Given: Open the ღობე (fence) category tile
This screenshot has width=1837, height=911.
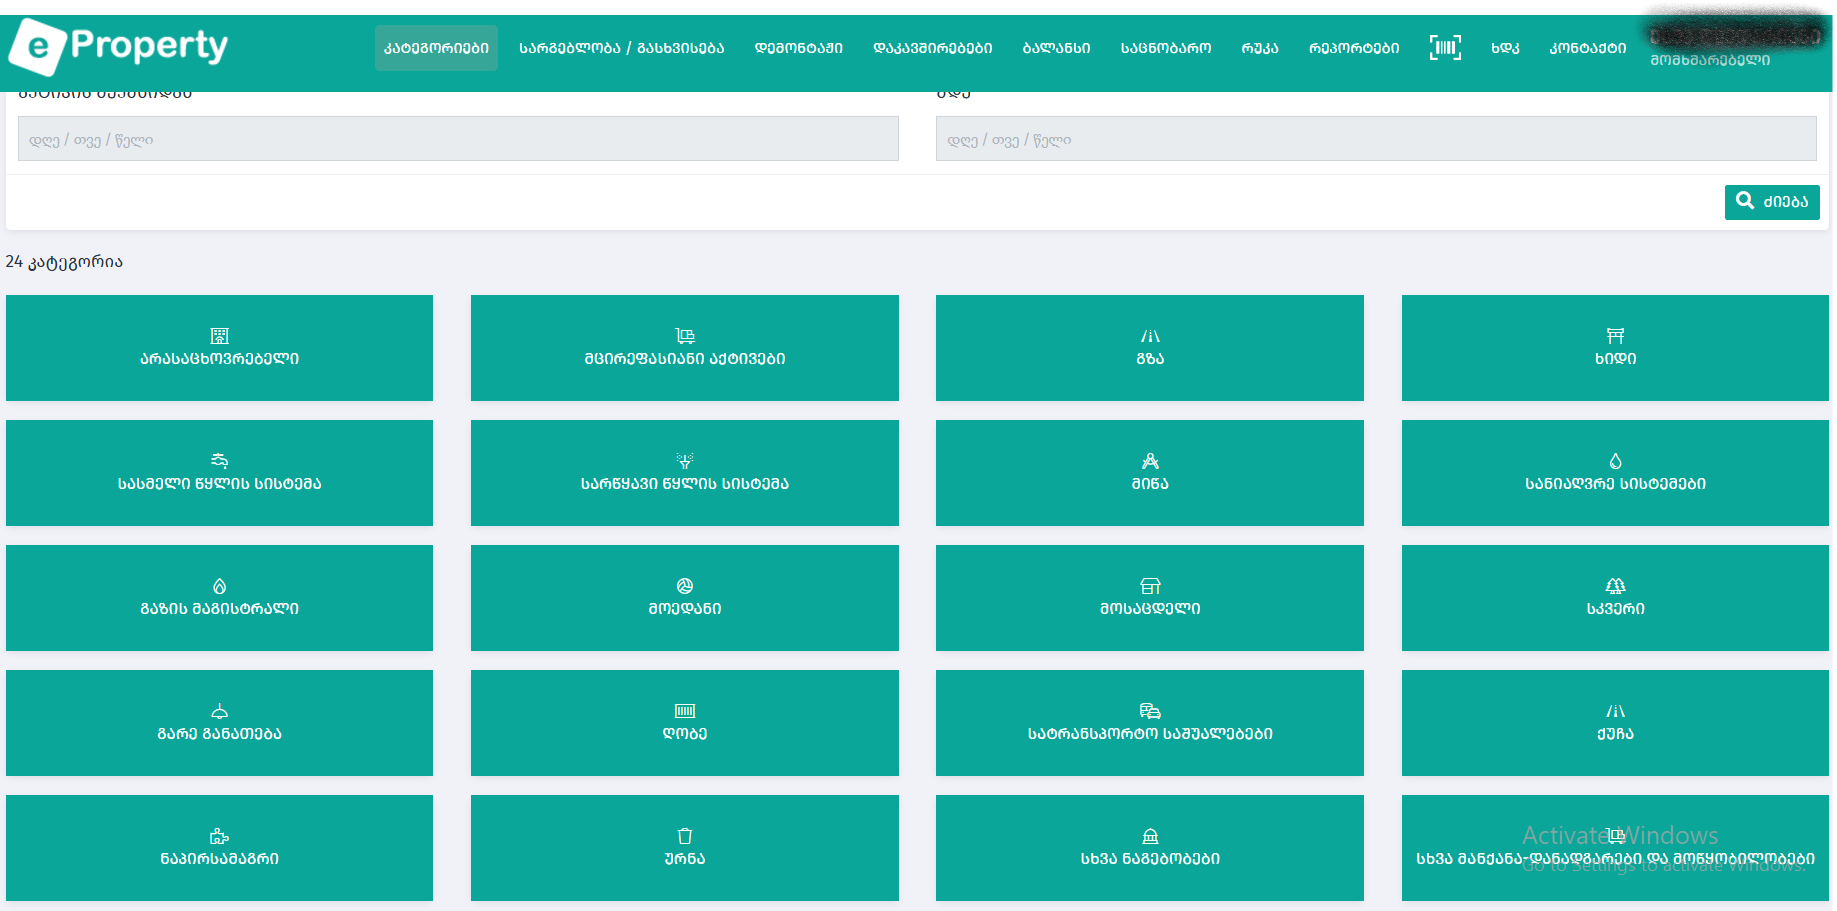Looking at the screenshot, I should click(684, 723).
